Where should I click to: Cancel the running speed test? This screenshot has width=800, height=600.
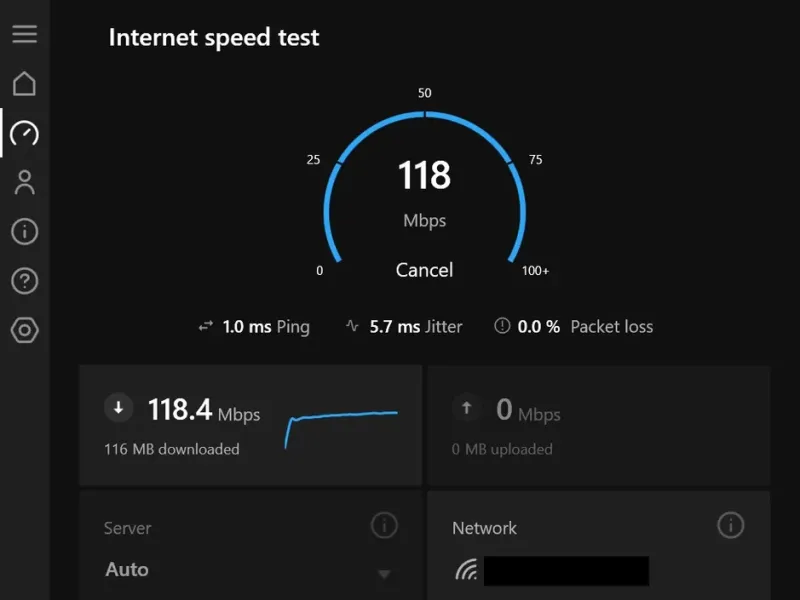424,270
